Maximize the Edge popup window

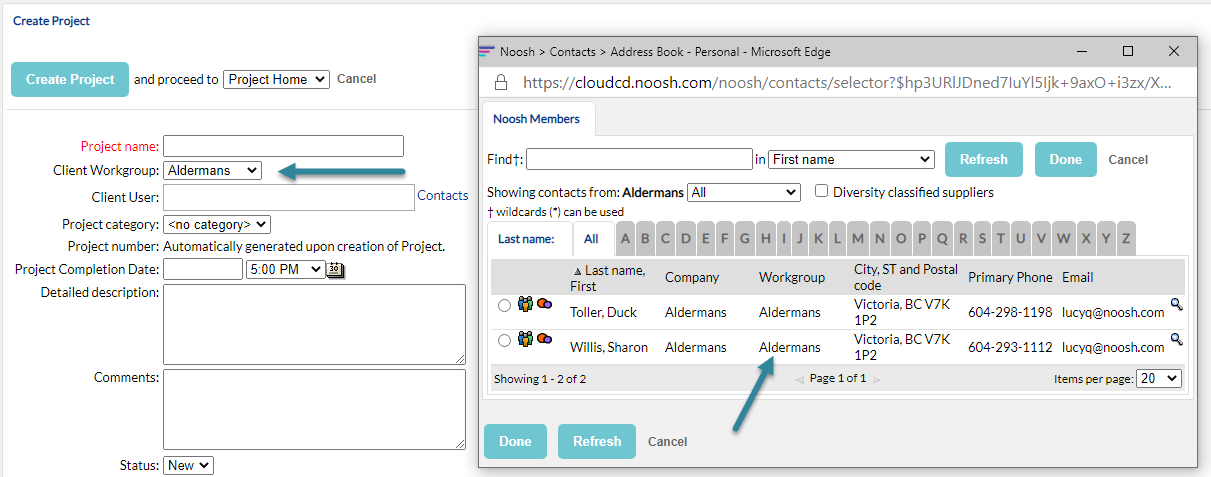(1128, 51)
